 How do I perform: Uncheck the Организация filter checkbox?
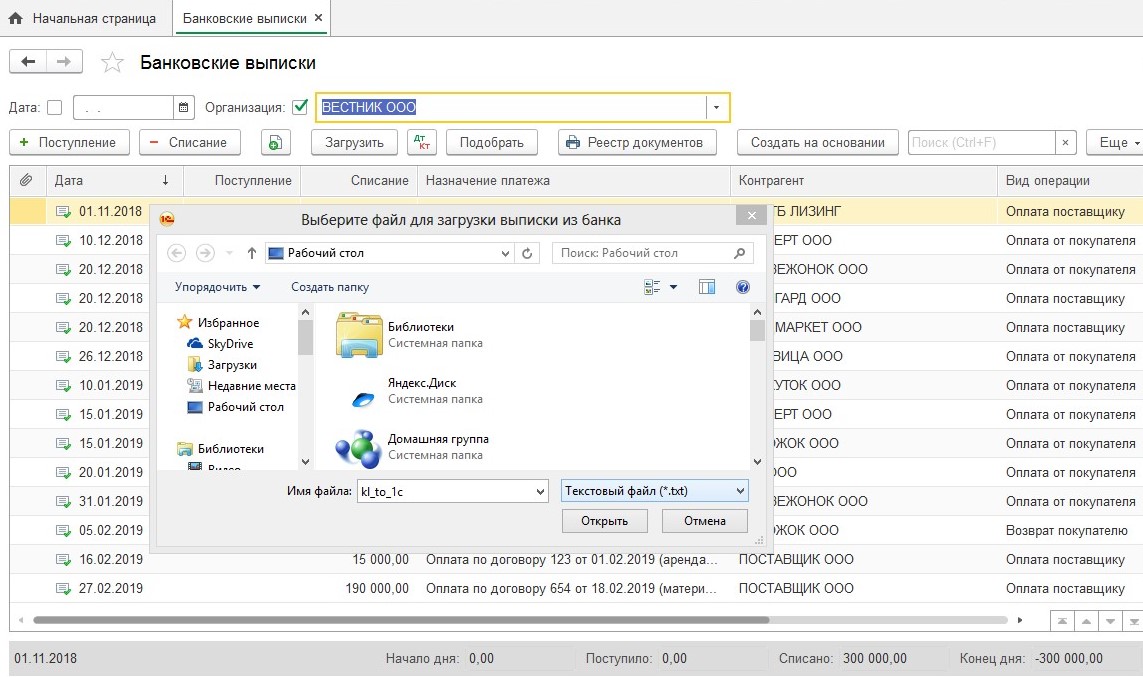coord(299,107)
